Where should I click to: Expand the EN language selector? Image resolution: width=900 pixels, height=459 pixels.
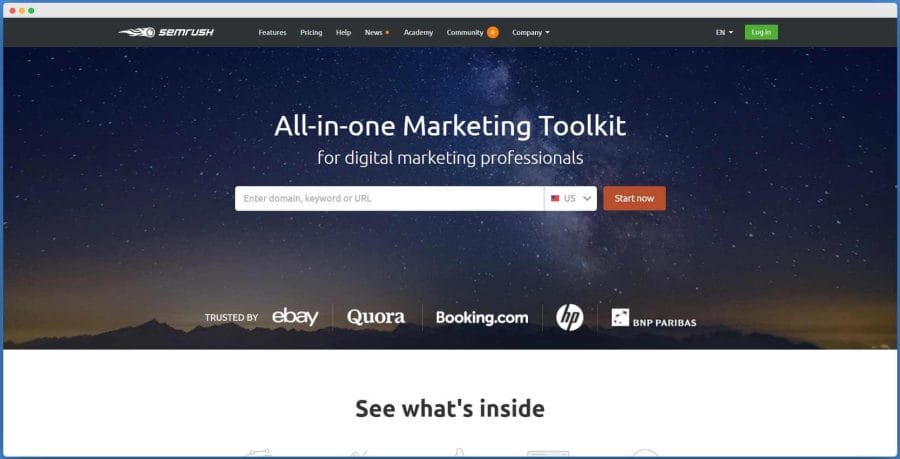724,33
